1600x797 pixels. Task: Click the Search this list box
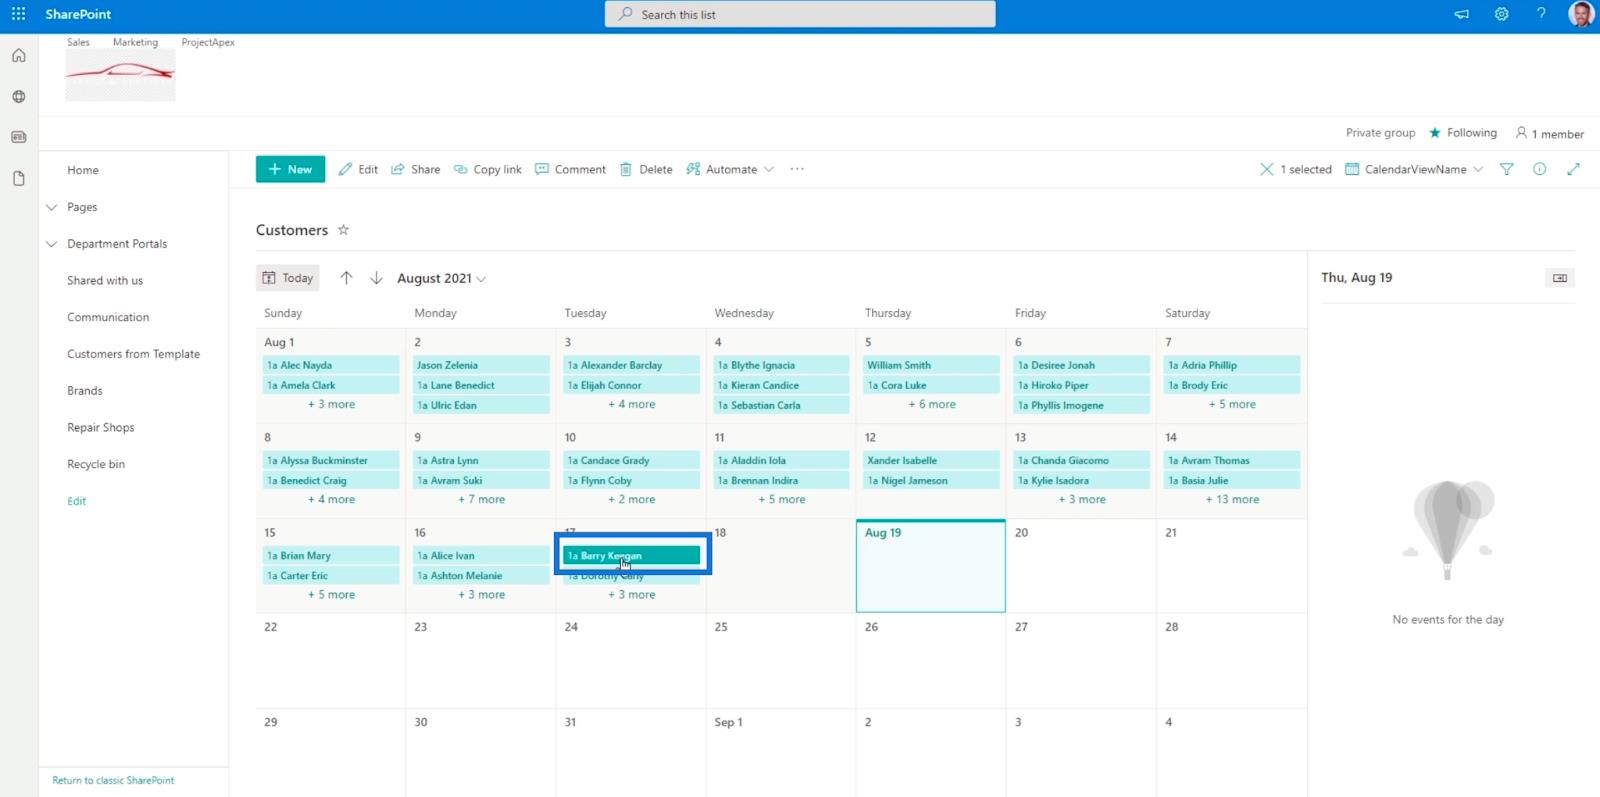coord(800,14)
